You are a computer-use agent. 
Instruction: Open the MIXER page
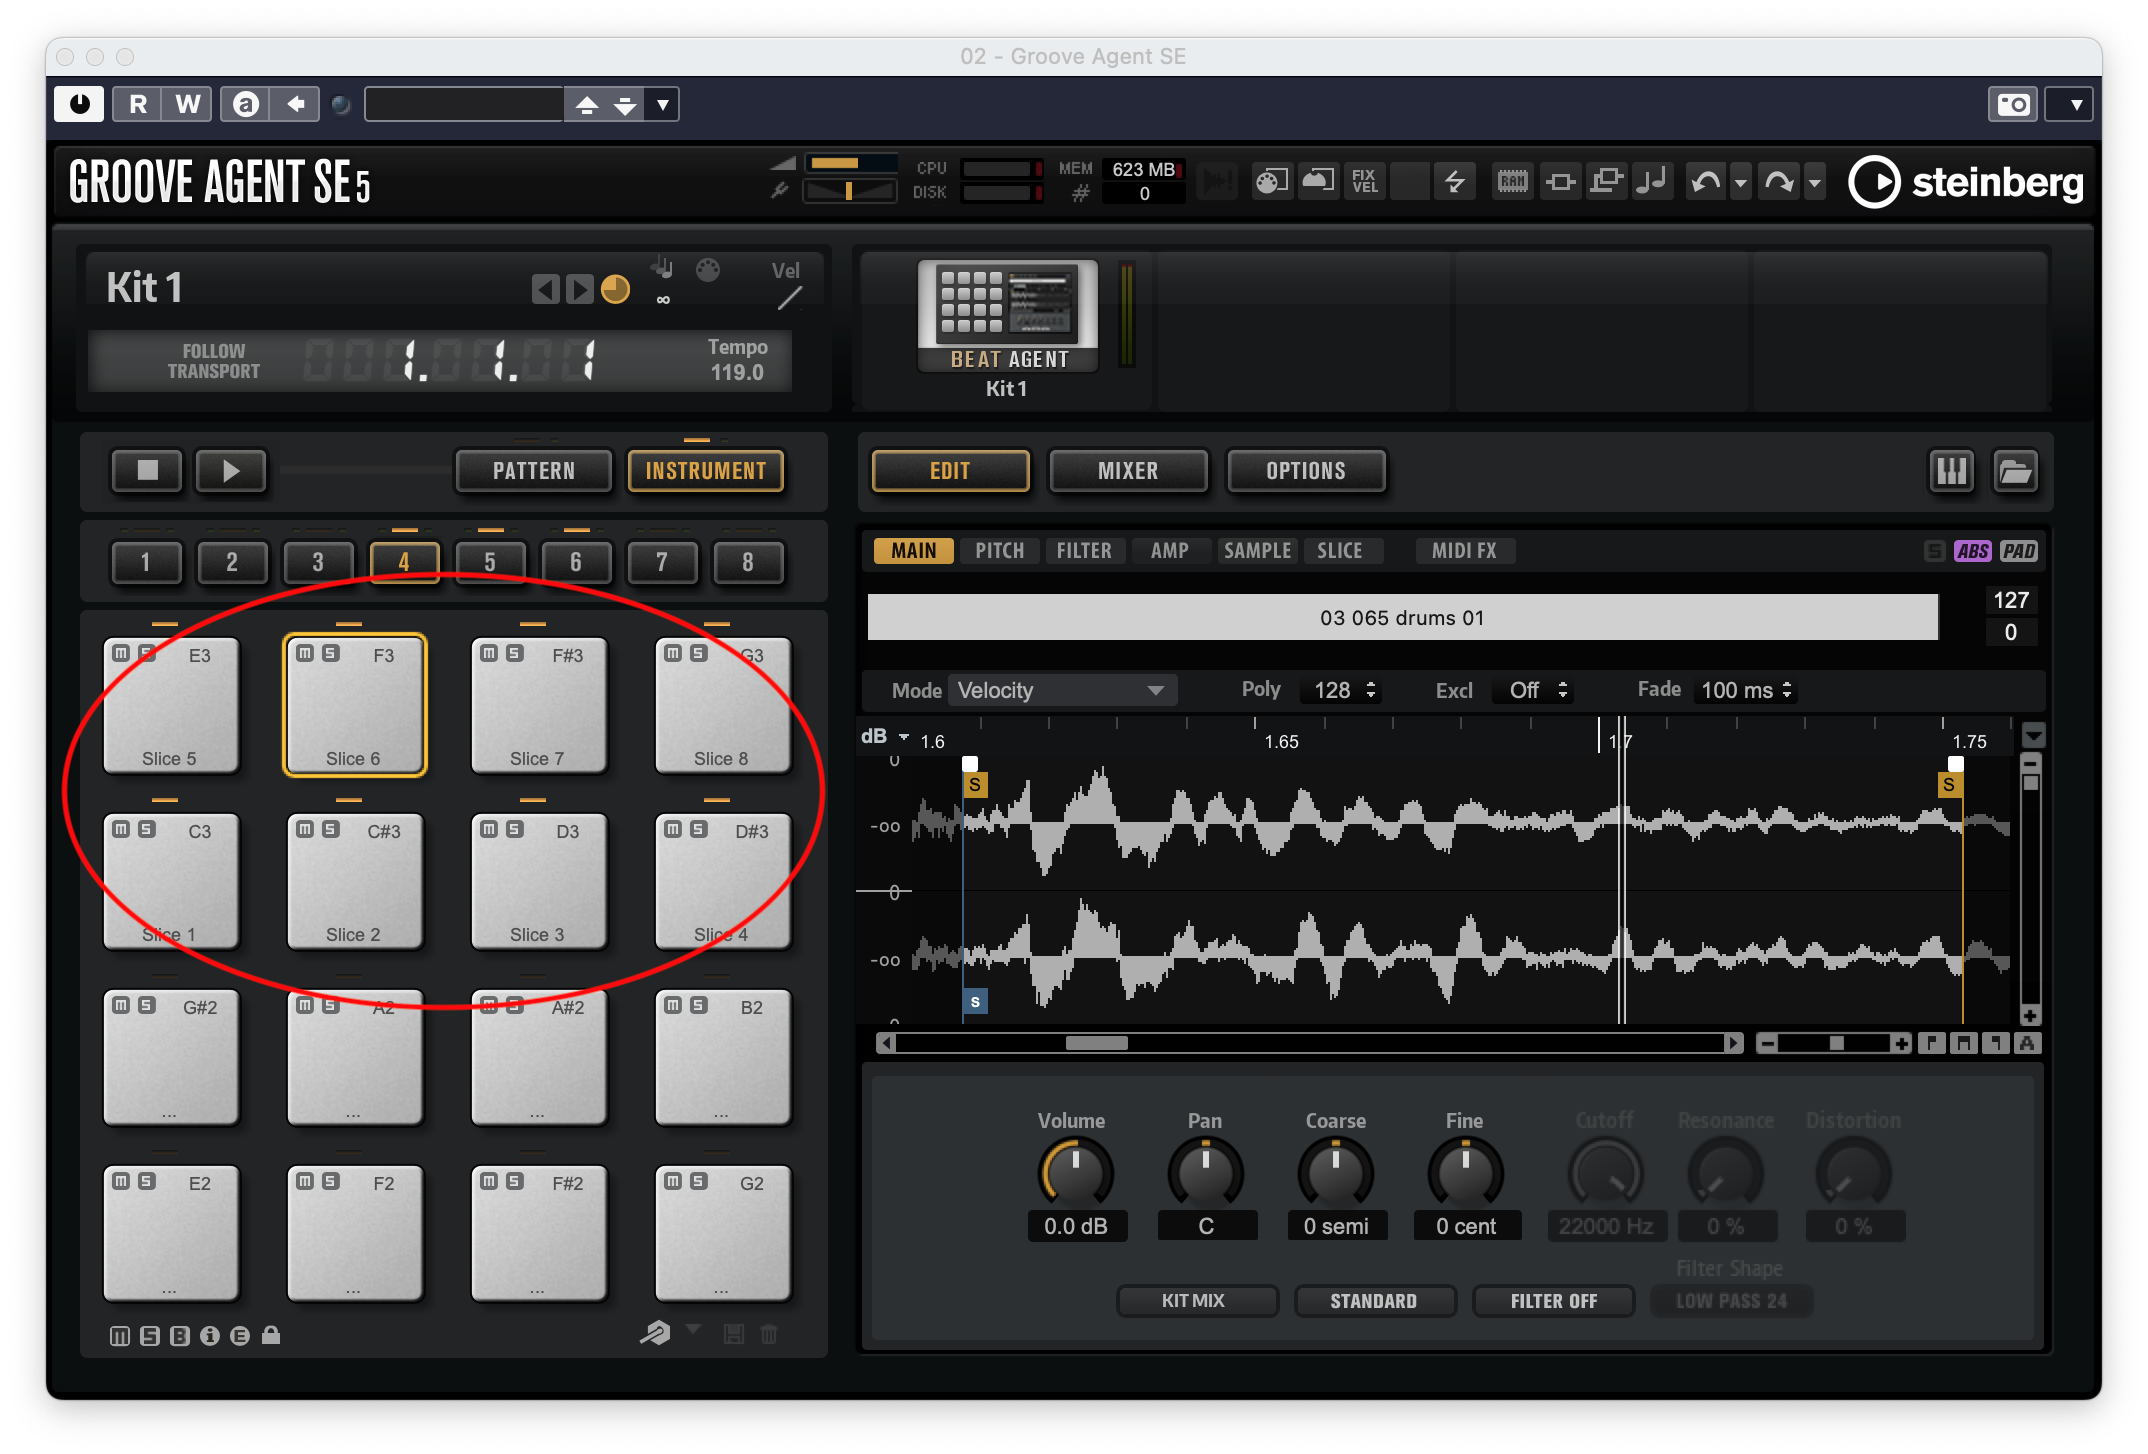pyautogui.click(x=1128, y=471)
